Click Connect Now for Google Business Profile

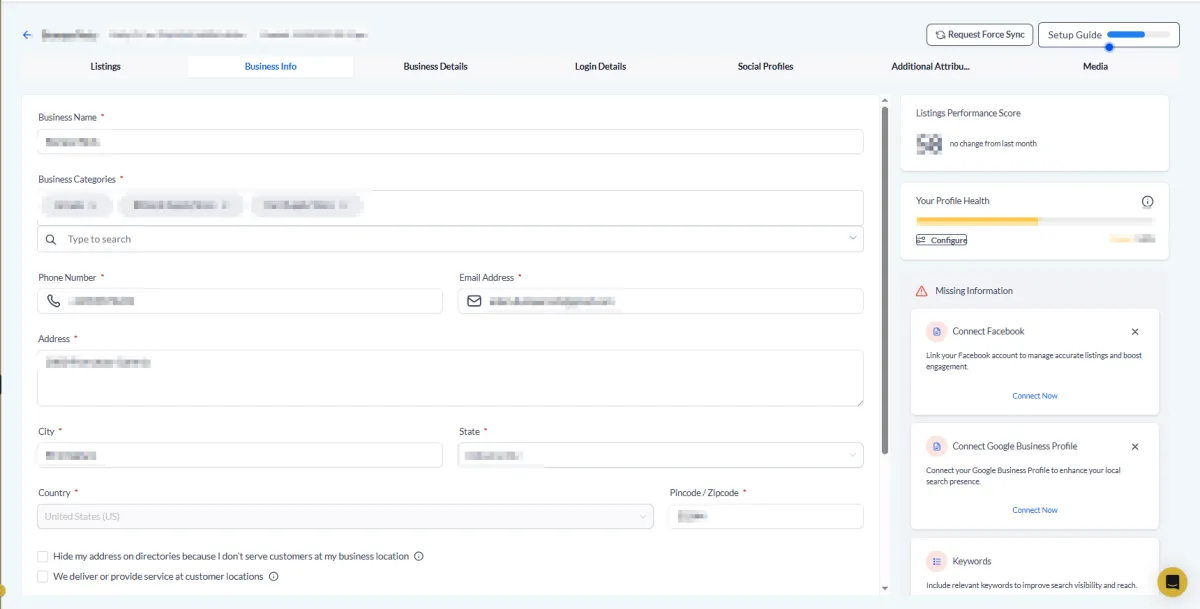point(1035,510)
